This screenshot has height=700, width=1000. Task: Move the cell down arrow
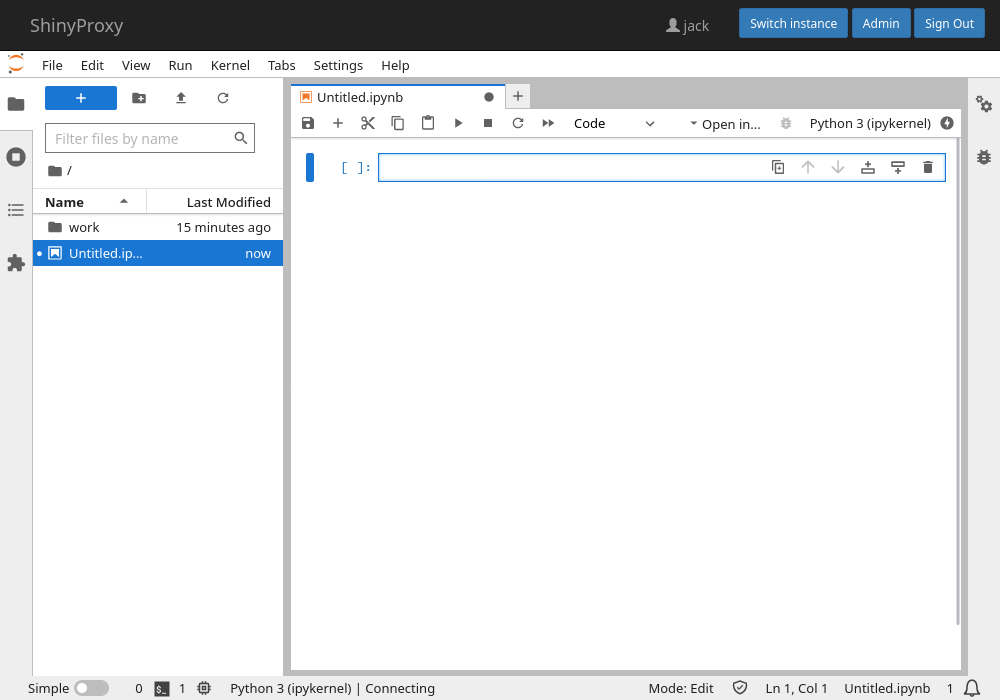coord(838,167)
